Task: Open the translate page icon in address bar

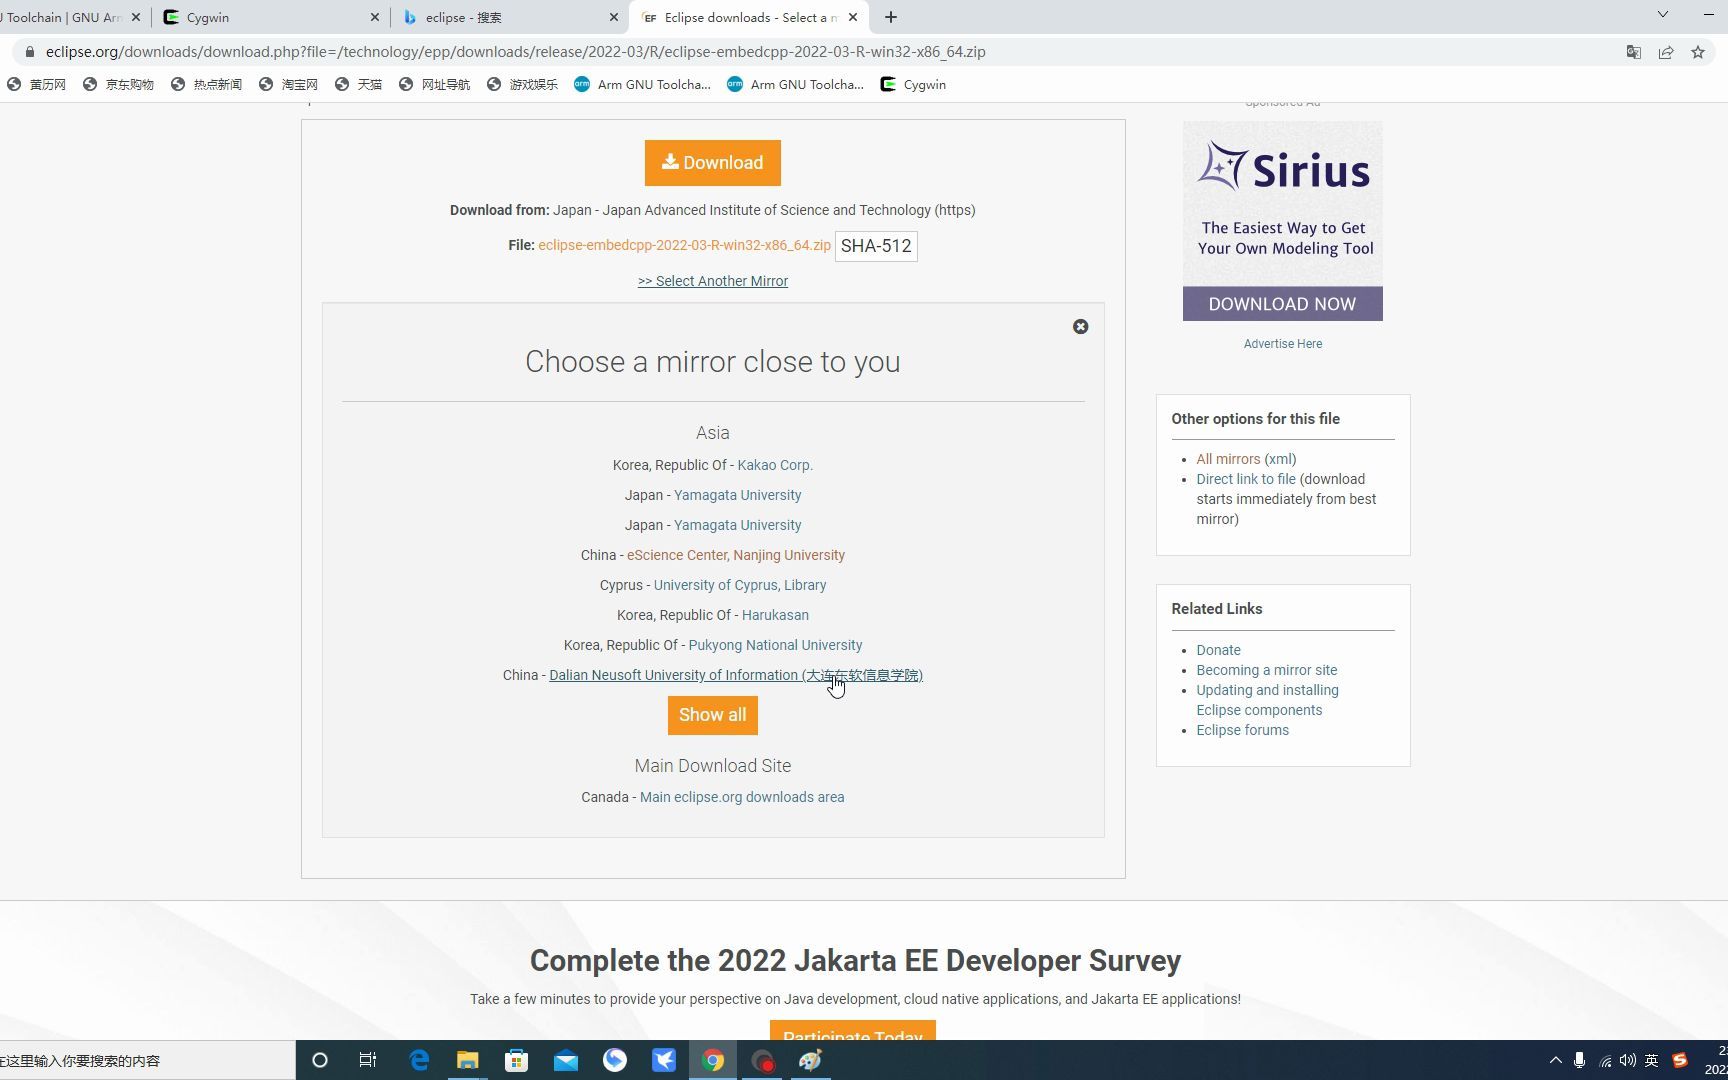Action: 1634,51
